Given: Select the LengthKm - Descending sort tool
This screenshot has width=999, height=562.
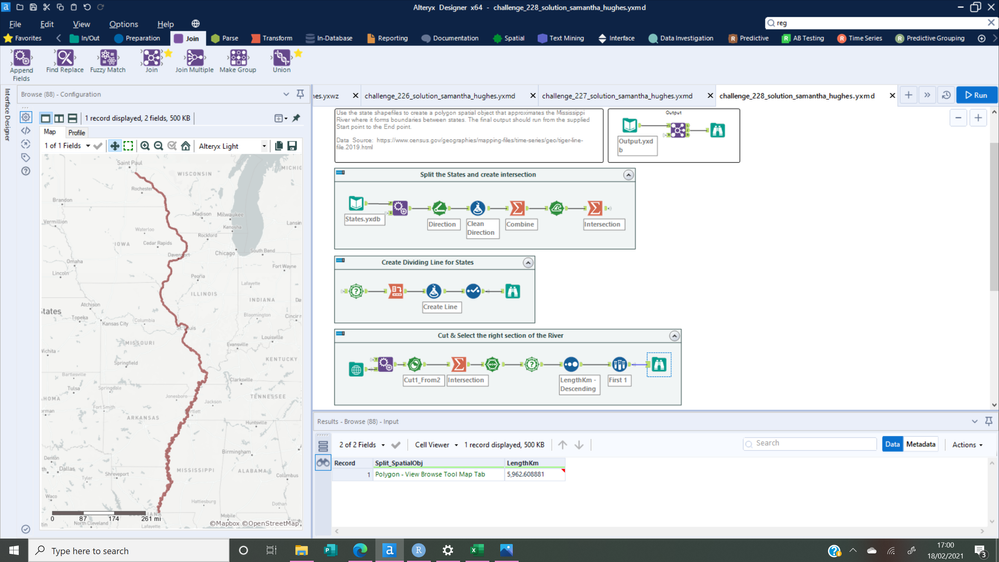Looking at the screenshot, I should (571, 364).
